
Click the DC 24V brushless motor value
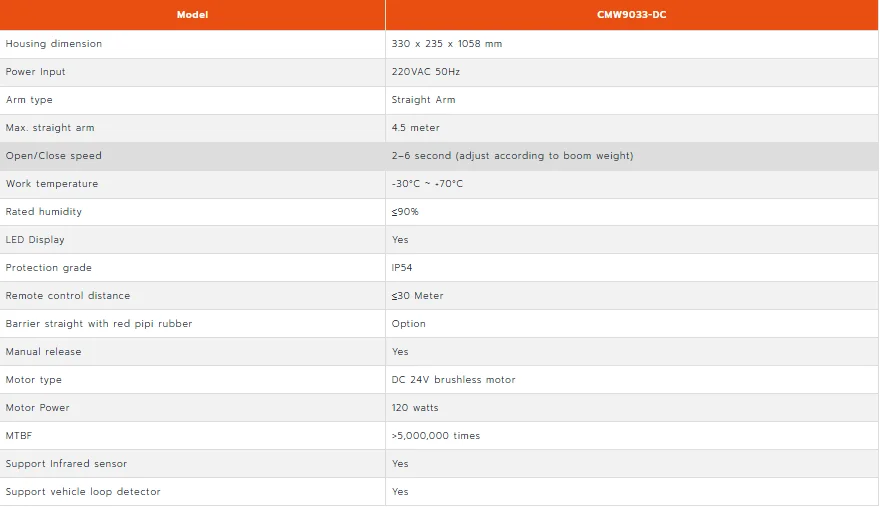(x=453, y=380)
